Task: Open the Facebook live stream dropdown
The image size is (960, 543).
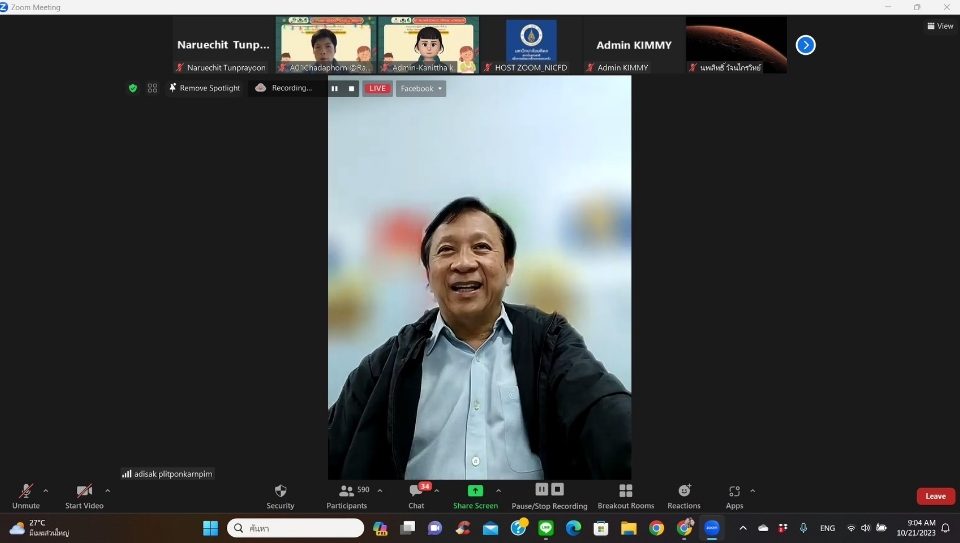Action: tap(421, 89)
